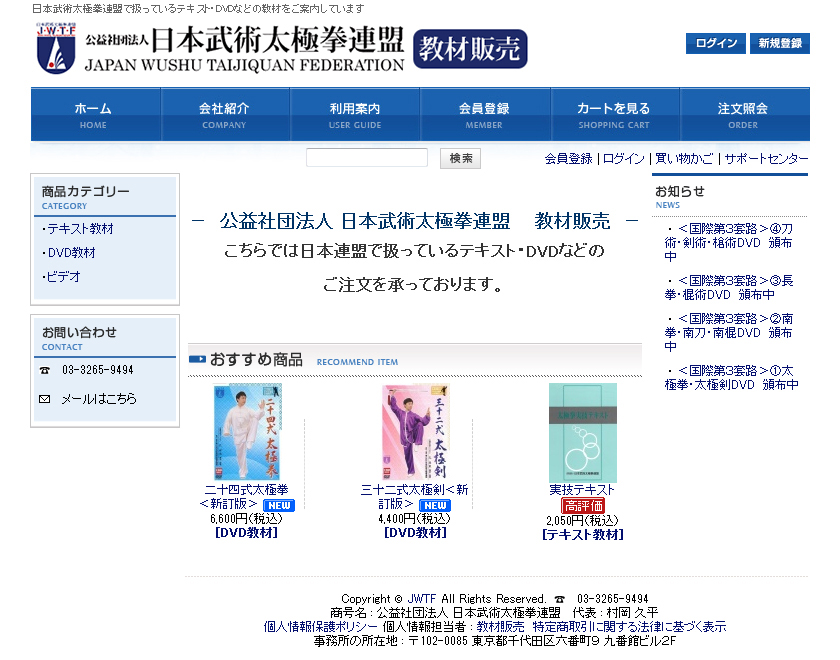Select the テキスト教材 category
The height and width of the screenshot is (660, 840).
pos(80,229)
